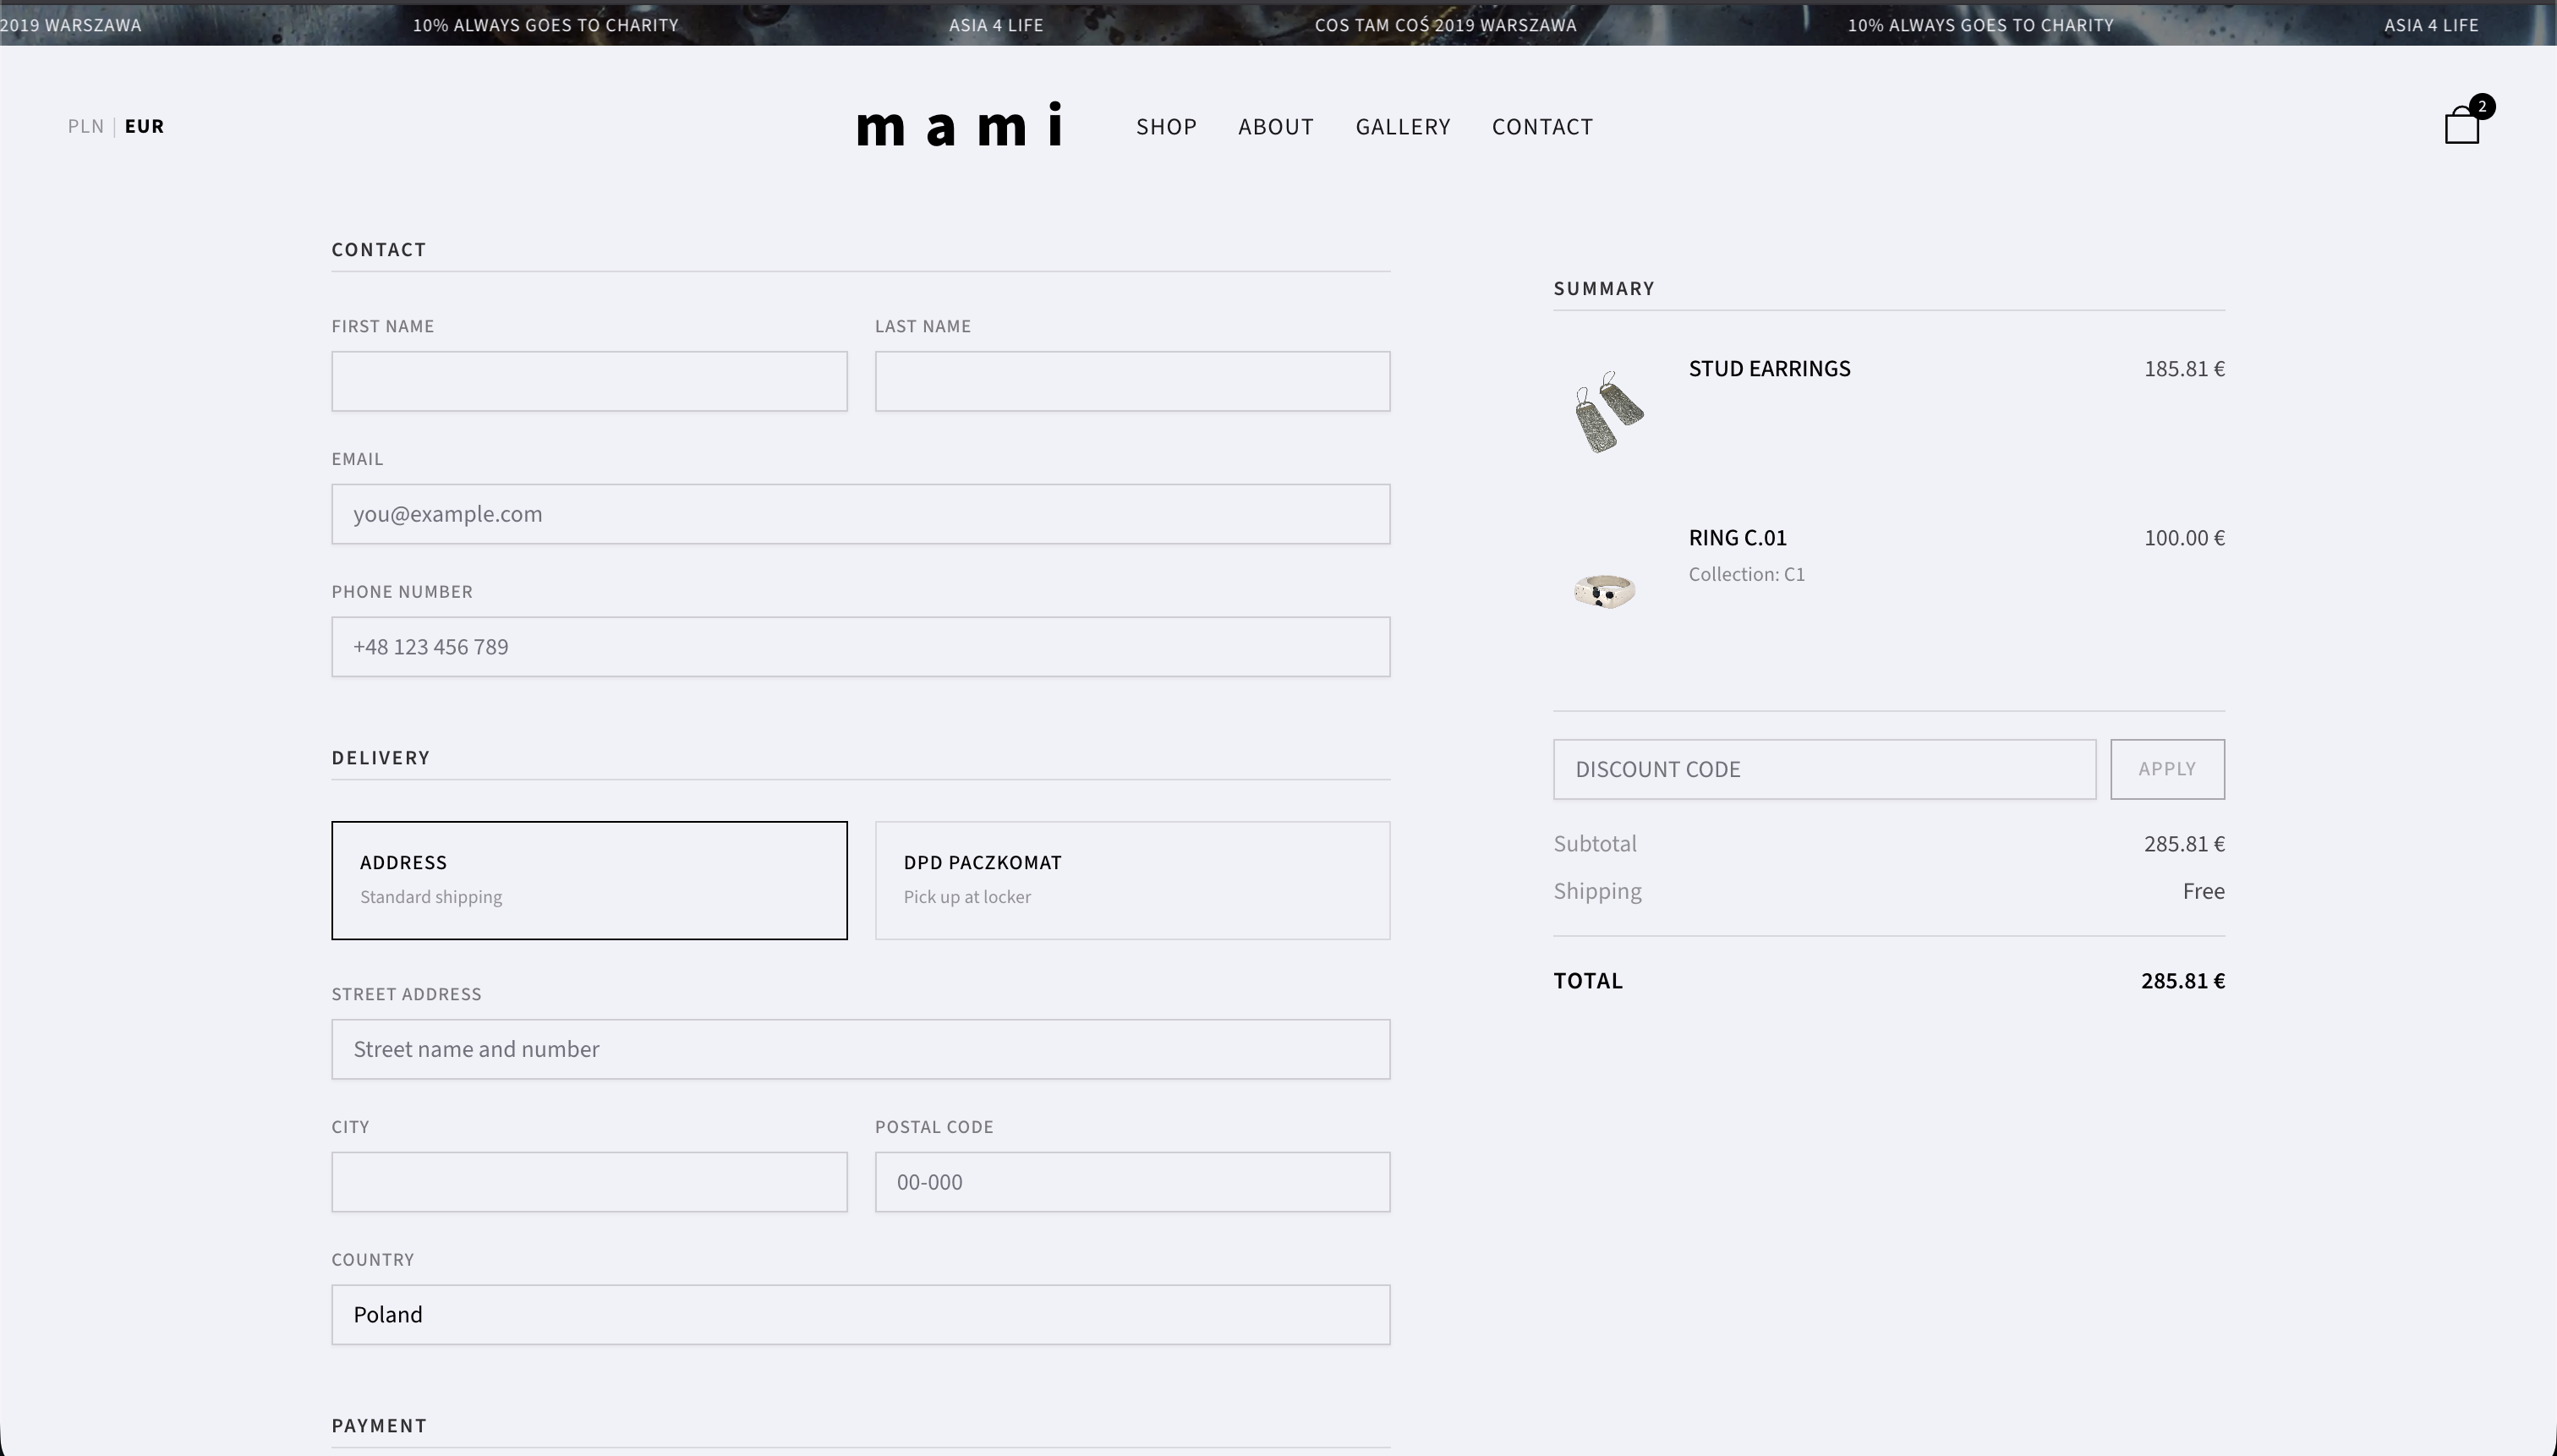Click the postal code input

click(1131, 1181)
